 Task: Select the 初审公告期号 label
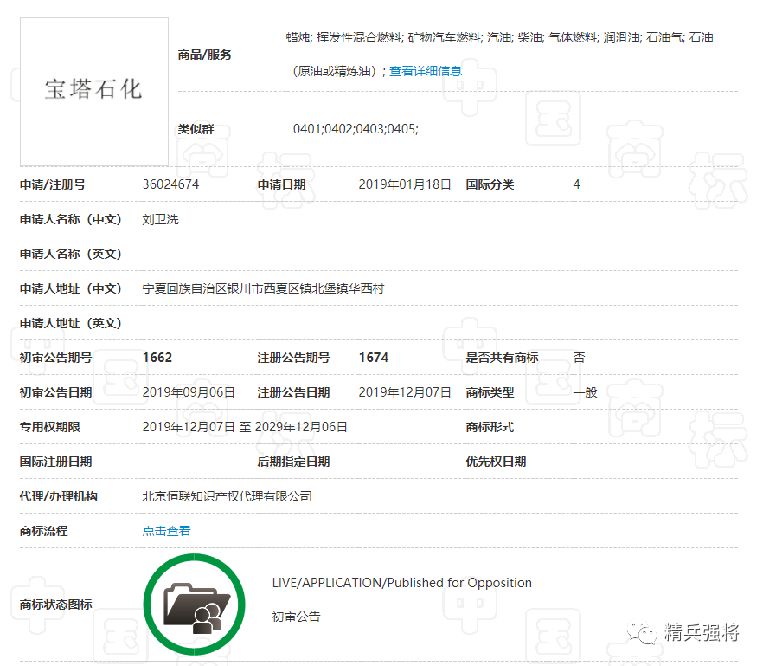coord(56,358)
